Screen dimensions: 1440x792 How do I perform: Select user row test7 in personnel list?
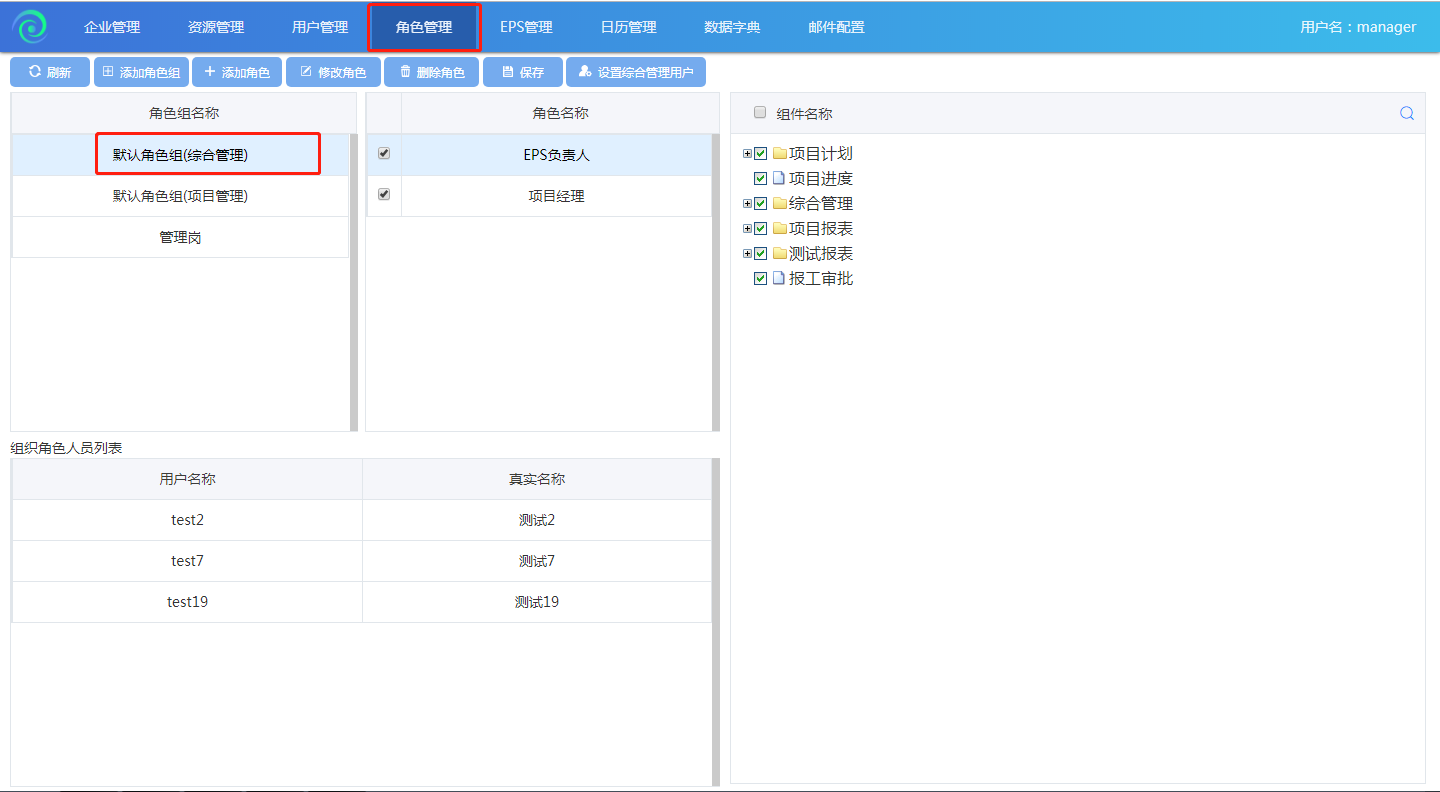pos(187,561)
